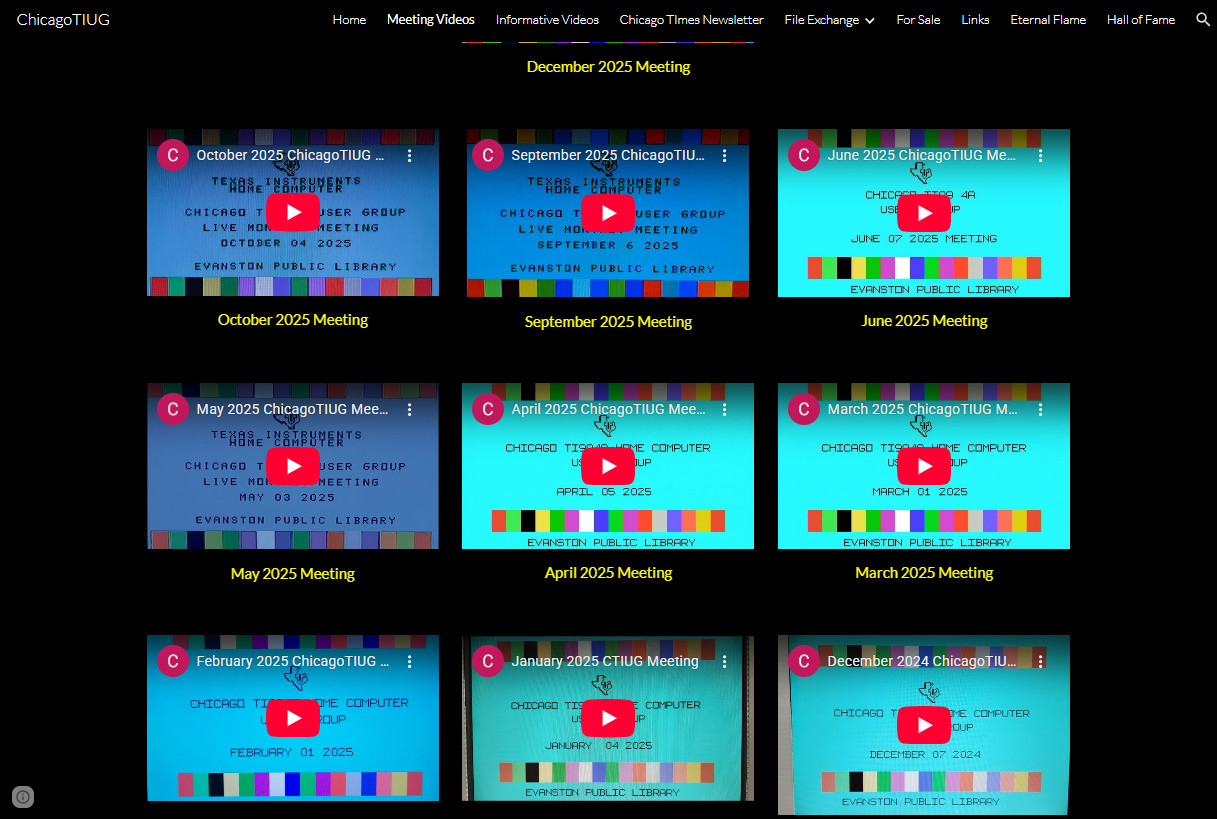1217x819 pixels.
Task: Click channel avatar on April 2025 video
Action: pyautogui.click(x=487, y=410)
